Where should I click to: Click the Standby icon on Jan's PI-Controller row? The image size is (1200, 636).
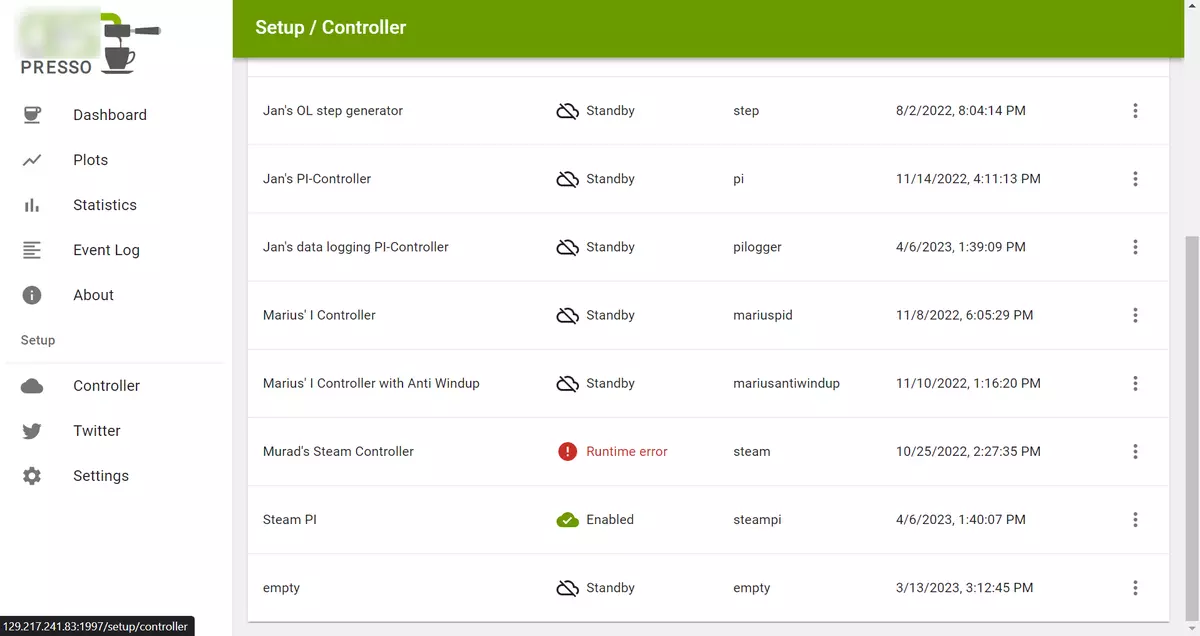tap(567, 178)
